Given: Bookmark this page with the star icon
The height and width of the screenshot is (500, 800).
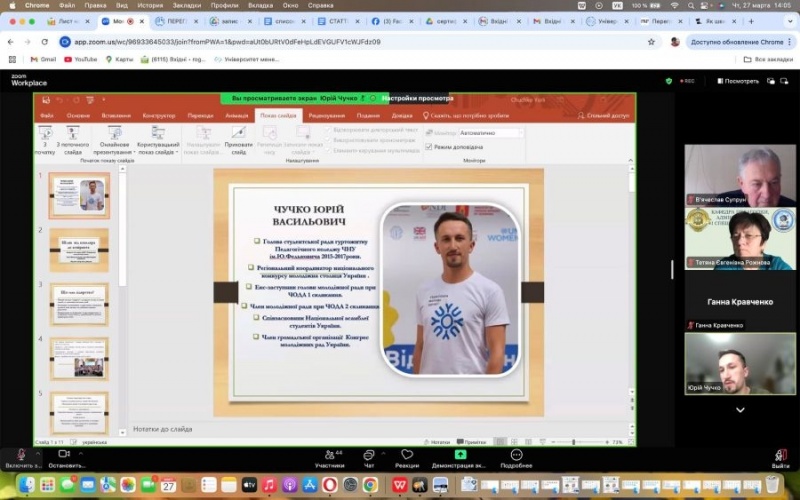Looking at the screenshot, I should point(651,42).
